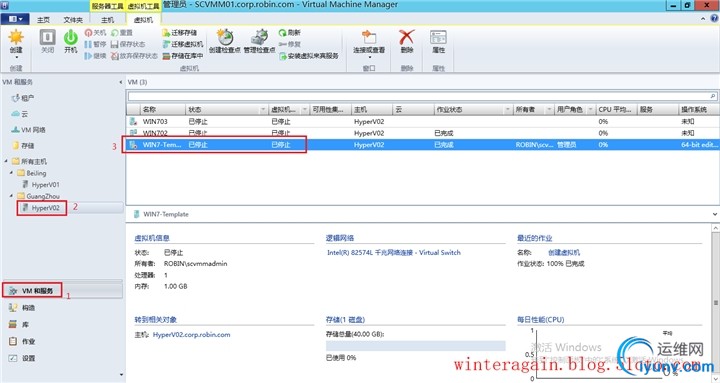Select the 租户 tree item
The image size is (720, 383).
pyautogui.click(x=23, y=98)
